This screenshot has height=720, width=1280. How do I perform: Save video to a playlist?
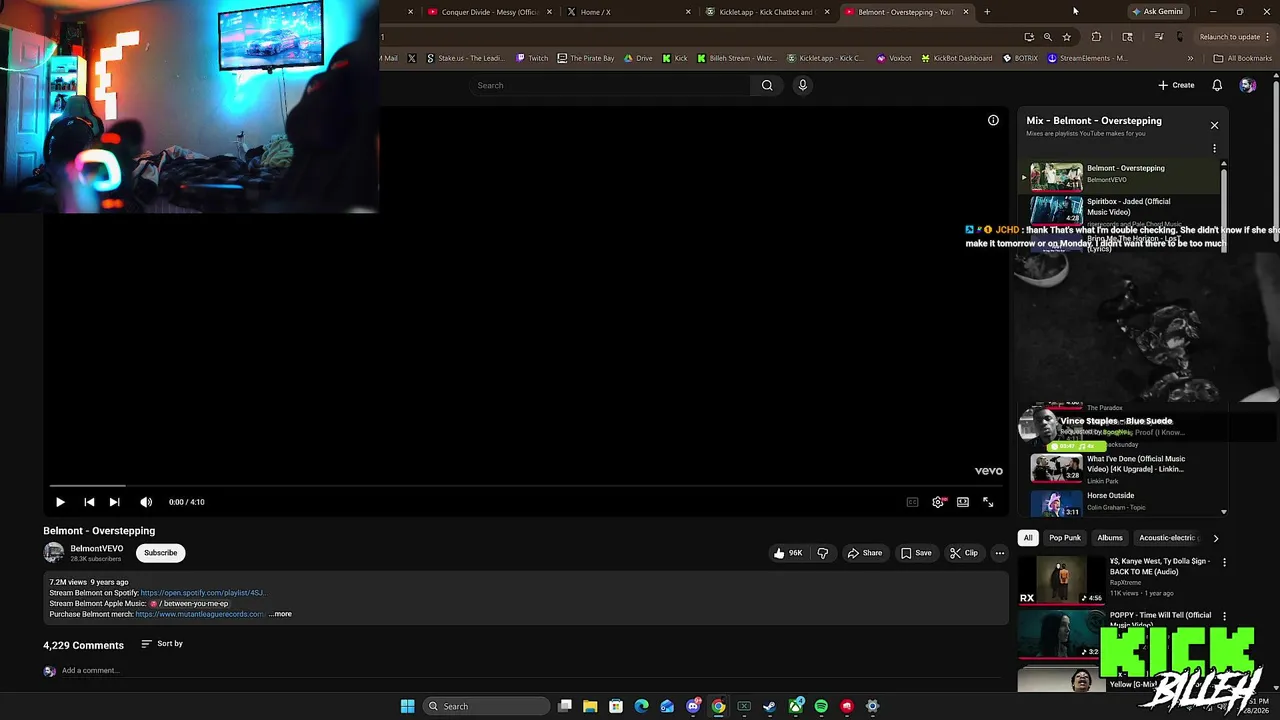tap(916, 553)
